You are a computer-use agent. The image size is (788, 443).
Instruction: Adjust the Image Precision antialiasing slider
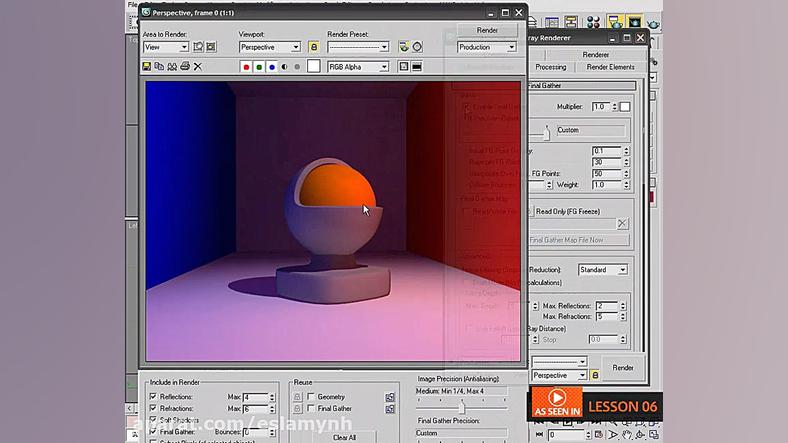[461, 407]
